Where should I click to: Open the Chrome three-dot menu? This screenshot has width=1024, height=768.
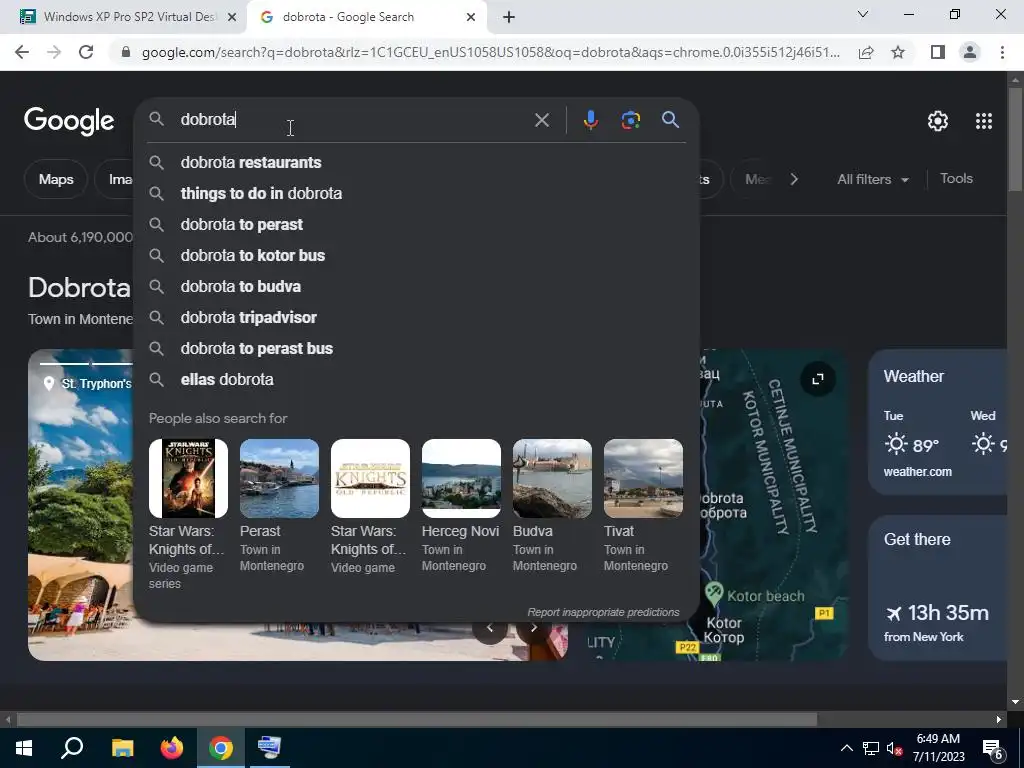point(1002,52)
